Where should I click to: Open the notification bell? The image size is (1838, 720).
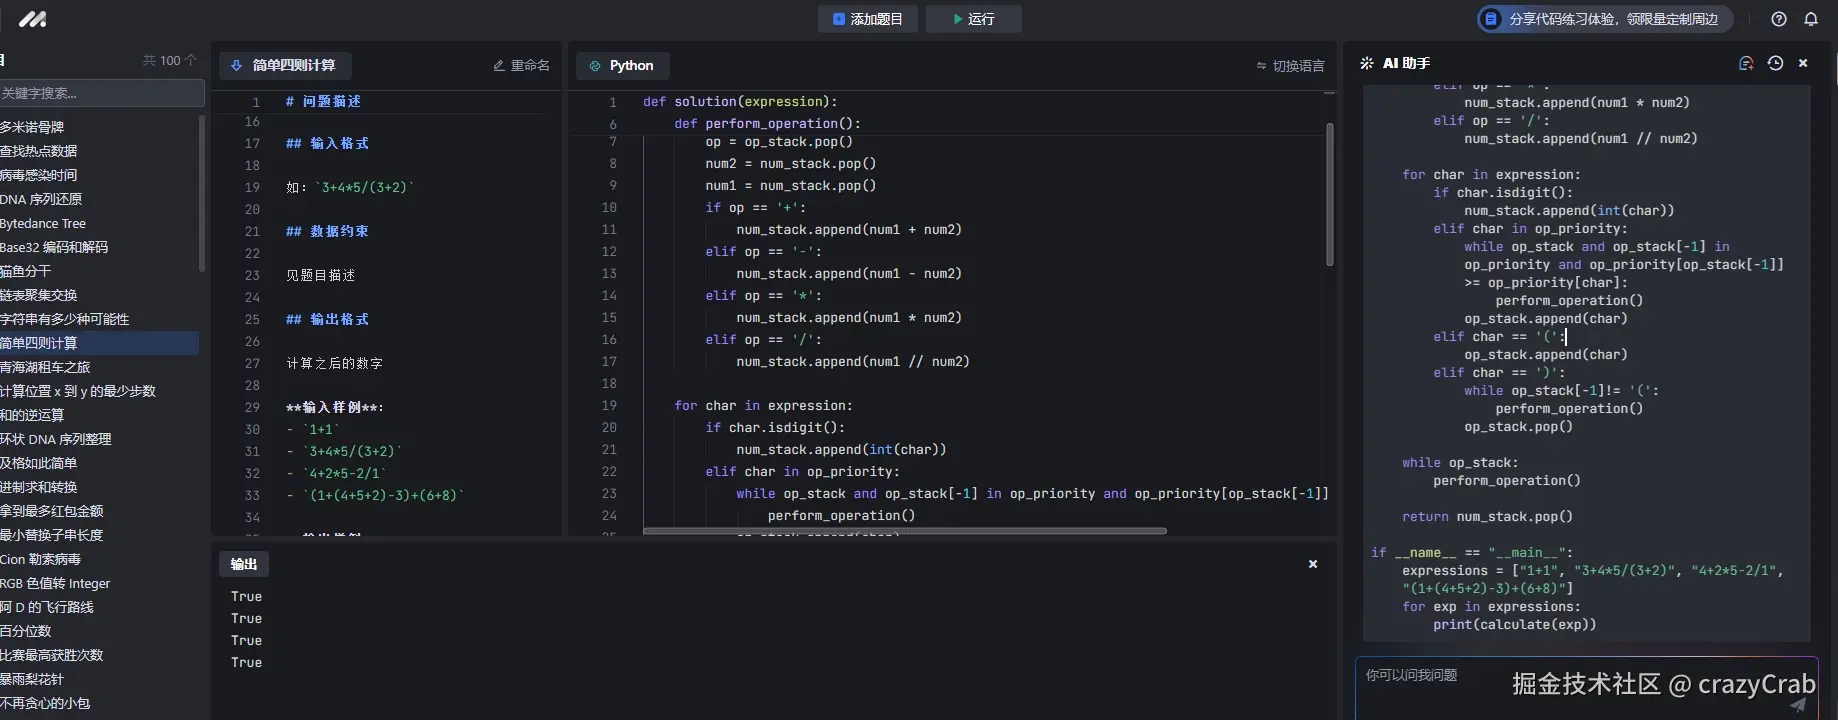(1811, 19)
